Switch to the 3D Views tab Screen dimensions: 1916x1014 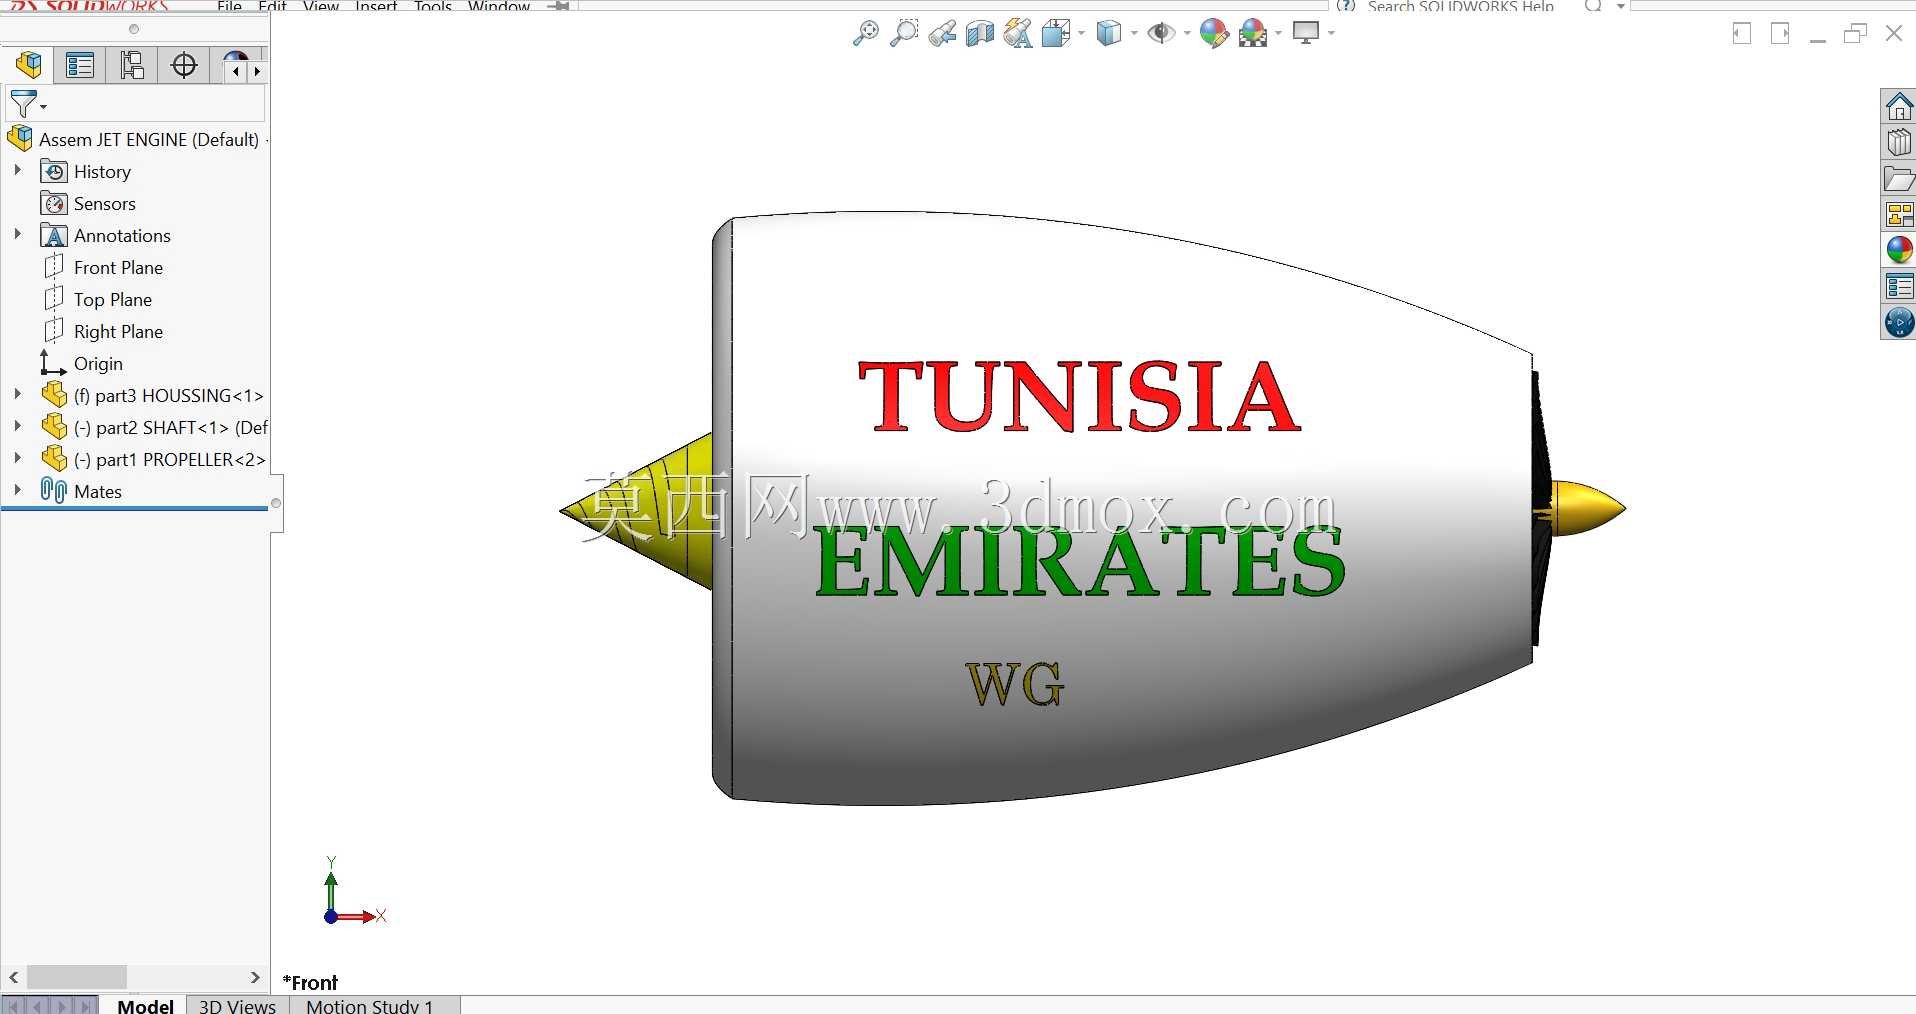pyautogui.click(x=237, y=1005)
